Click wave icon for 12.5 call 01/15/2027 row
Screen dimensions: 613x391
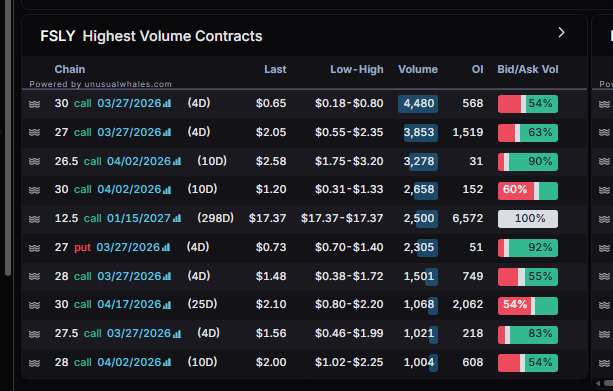pyautogui.click(x=34, y=219)
